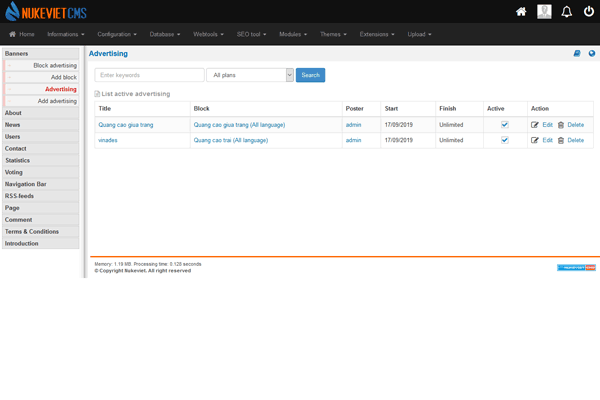This screenshot has height=400, width=600.
Task: Click the home icon in top header
Action: [521, 12]
